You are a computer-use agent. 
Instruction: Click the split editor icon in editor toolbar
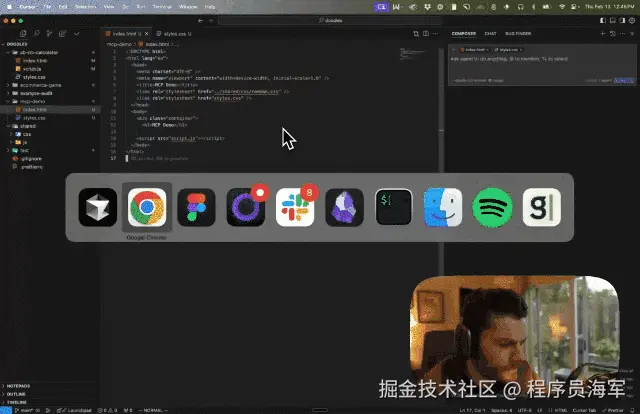pyautogui.click(x=426, y=33)
